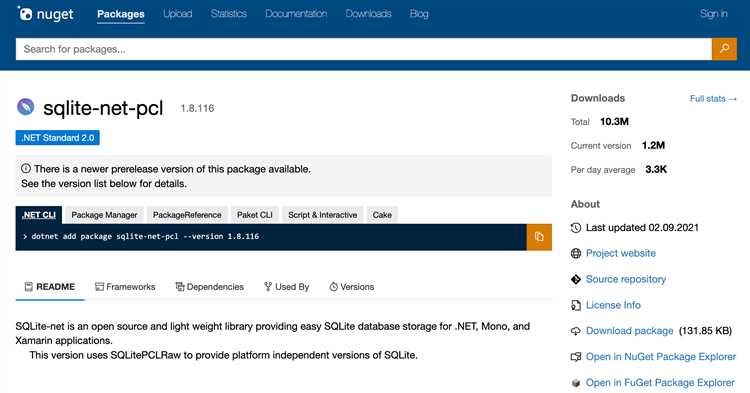The image size is (750, 393).
Task: Switch to the Versions tab
Action: (x=352, y=287)
